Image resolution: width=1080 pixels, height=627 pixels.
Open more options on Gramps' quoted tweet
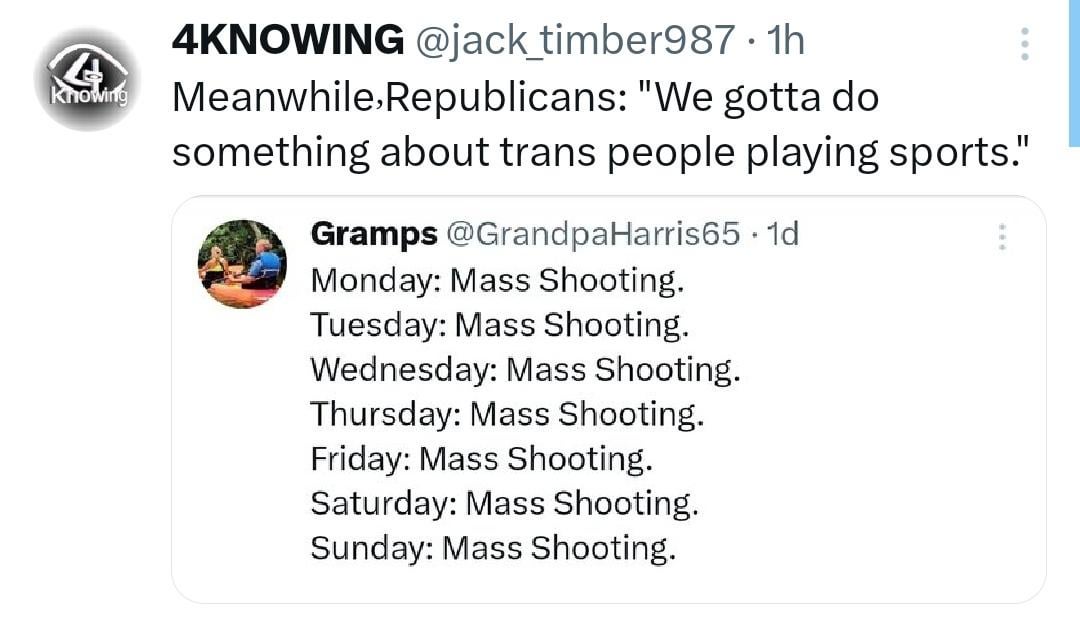click(x=1002, y=236)
